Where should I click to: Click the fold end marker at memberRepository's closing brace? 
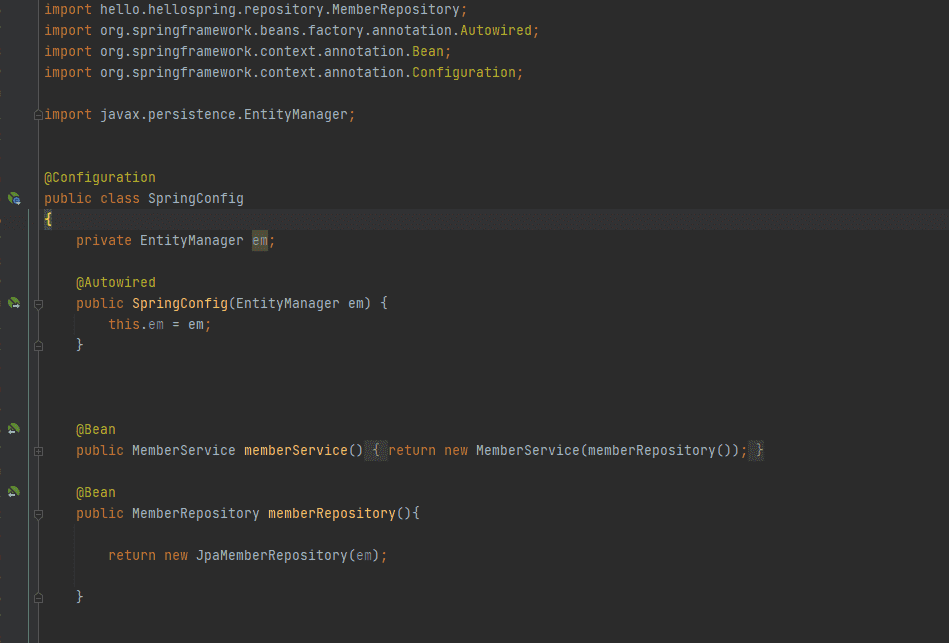38,598
